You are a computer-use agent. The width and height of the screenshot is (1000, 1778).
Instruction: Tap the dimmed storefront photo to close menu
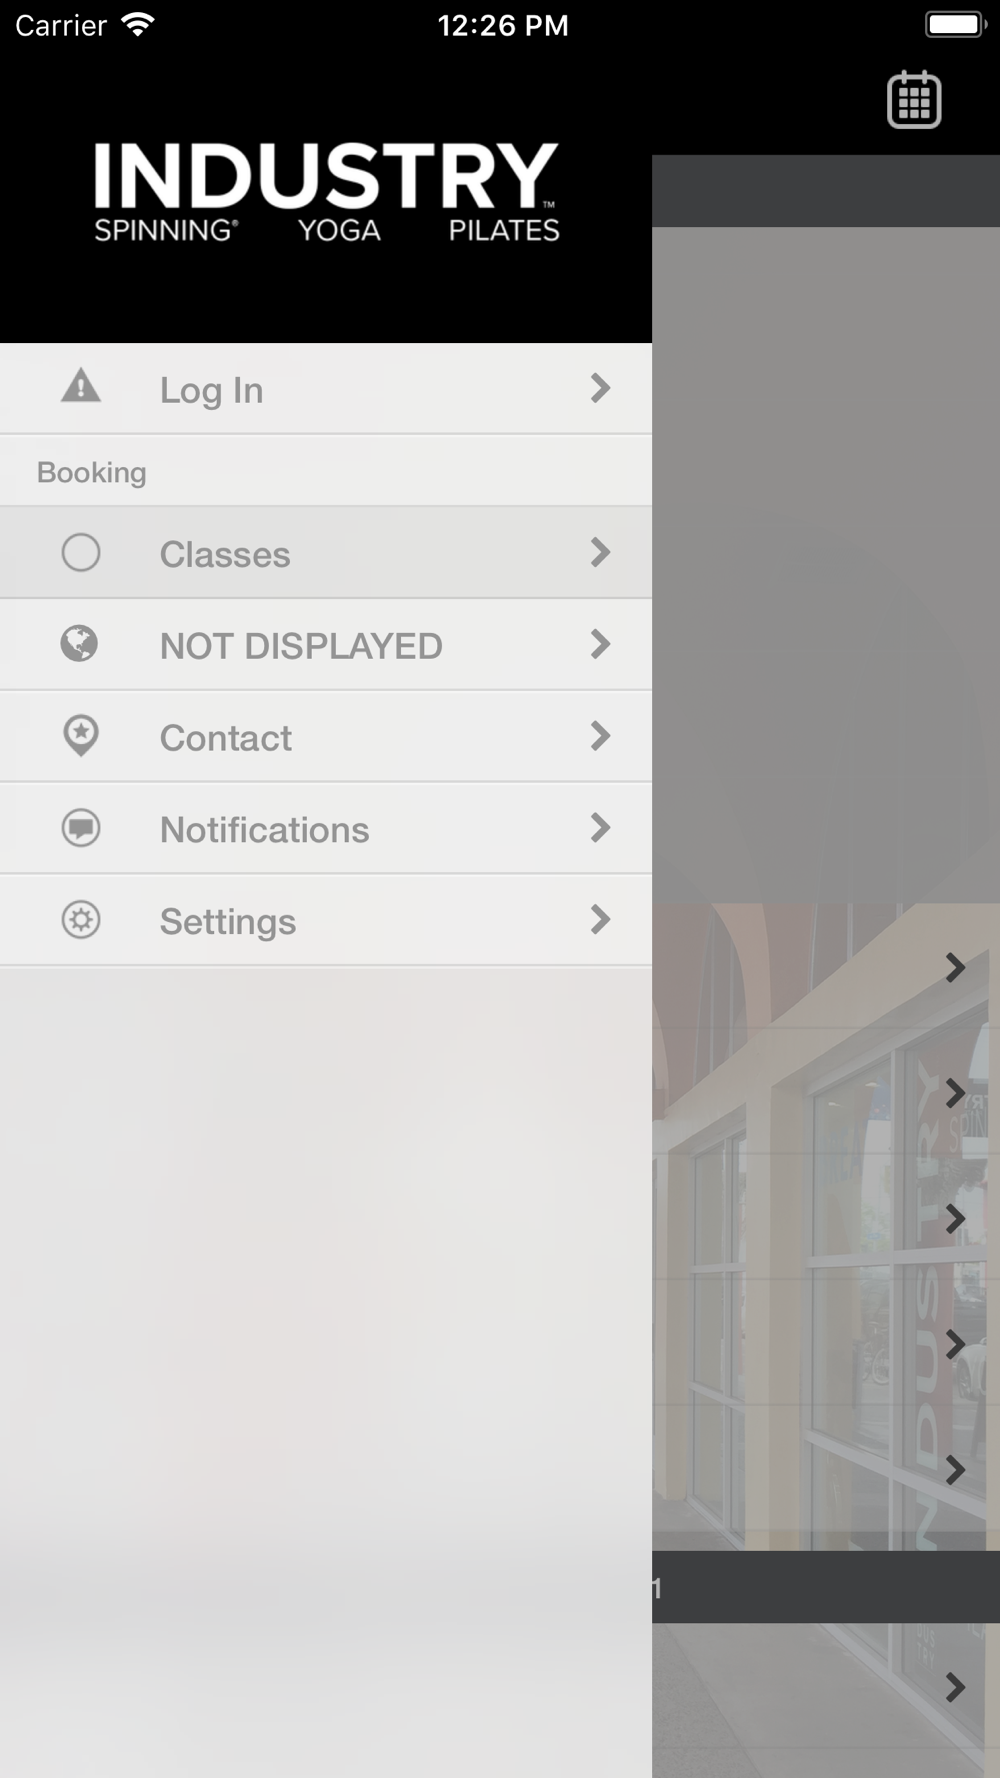(826, 1226)
